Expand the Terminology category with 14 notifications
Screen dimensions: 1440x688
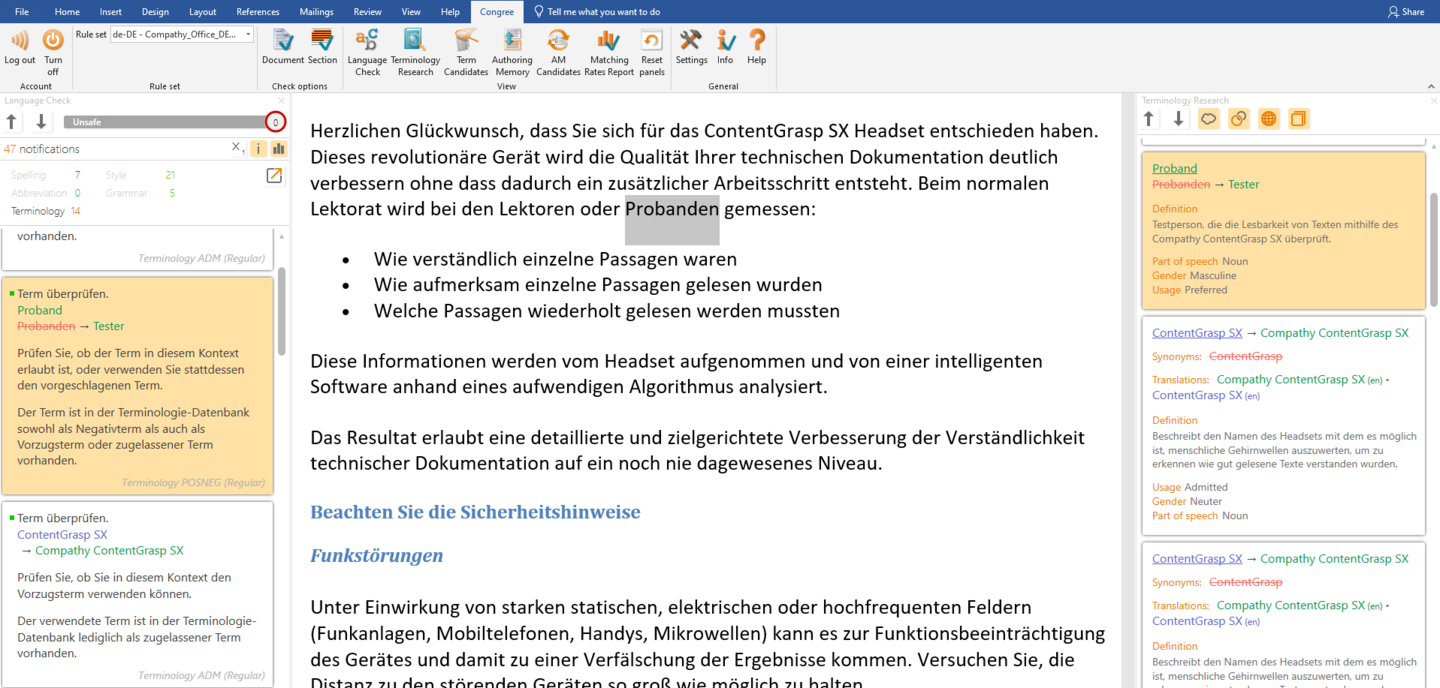(x=38, y=211)
